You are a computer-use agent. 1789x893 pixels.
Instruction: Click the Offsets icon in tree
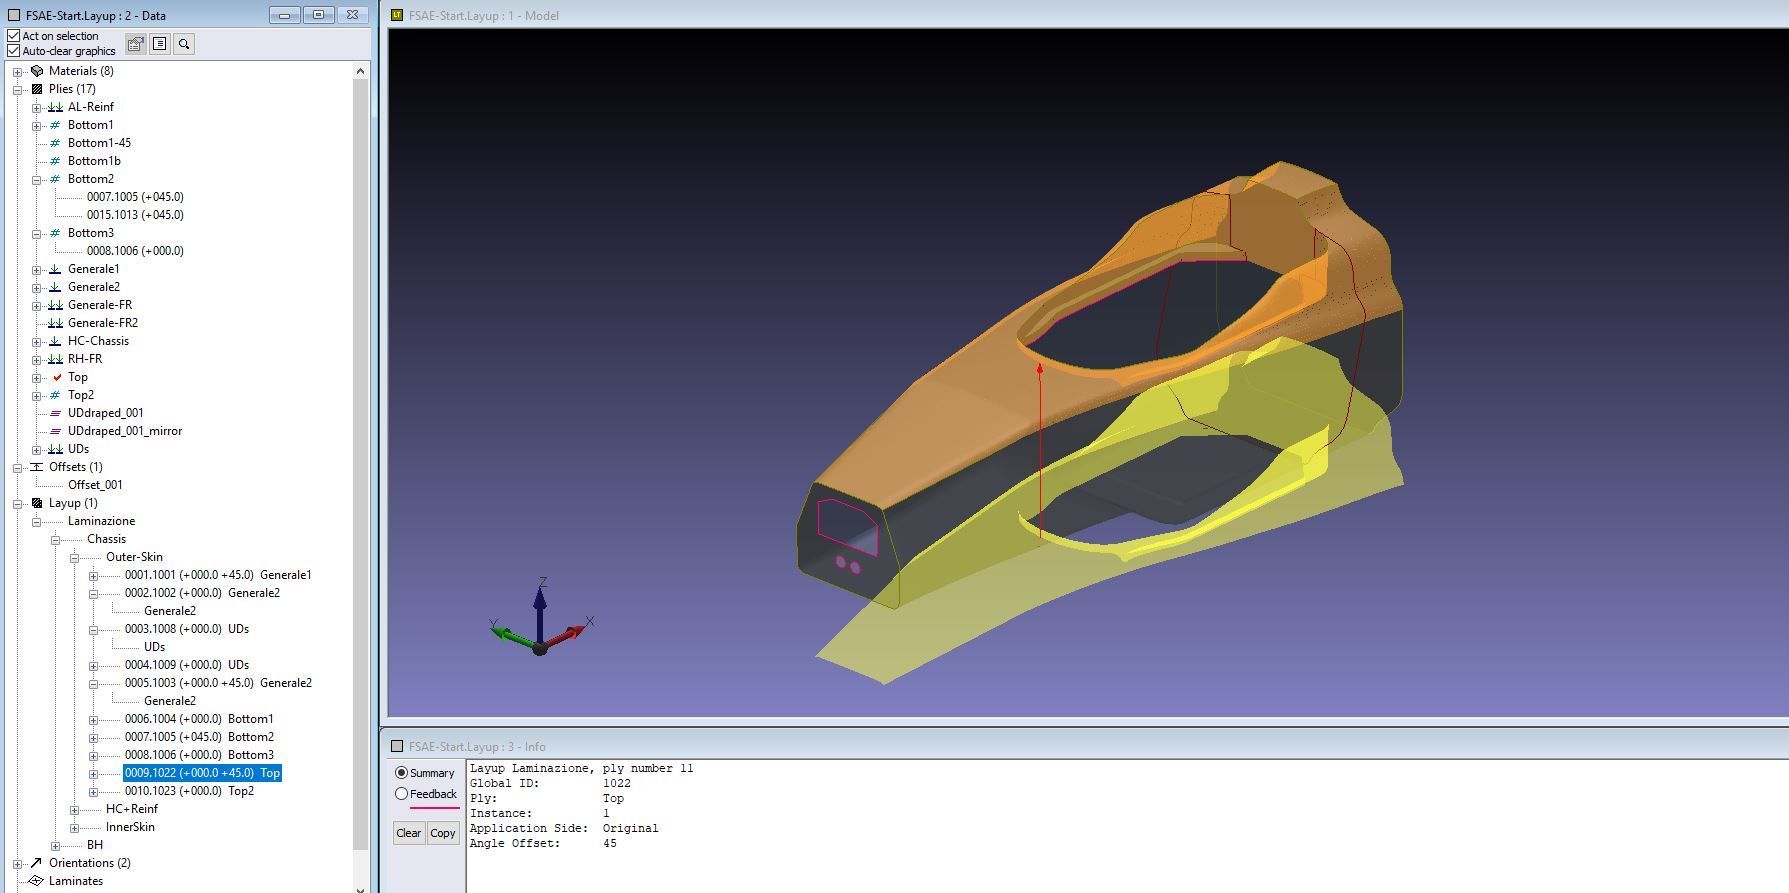point(37,467)
